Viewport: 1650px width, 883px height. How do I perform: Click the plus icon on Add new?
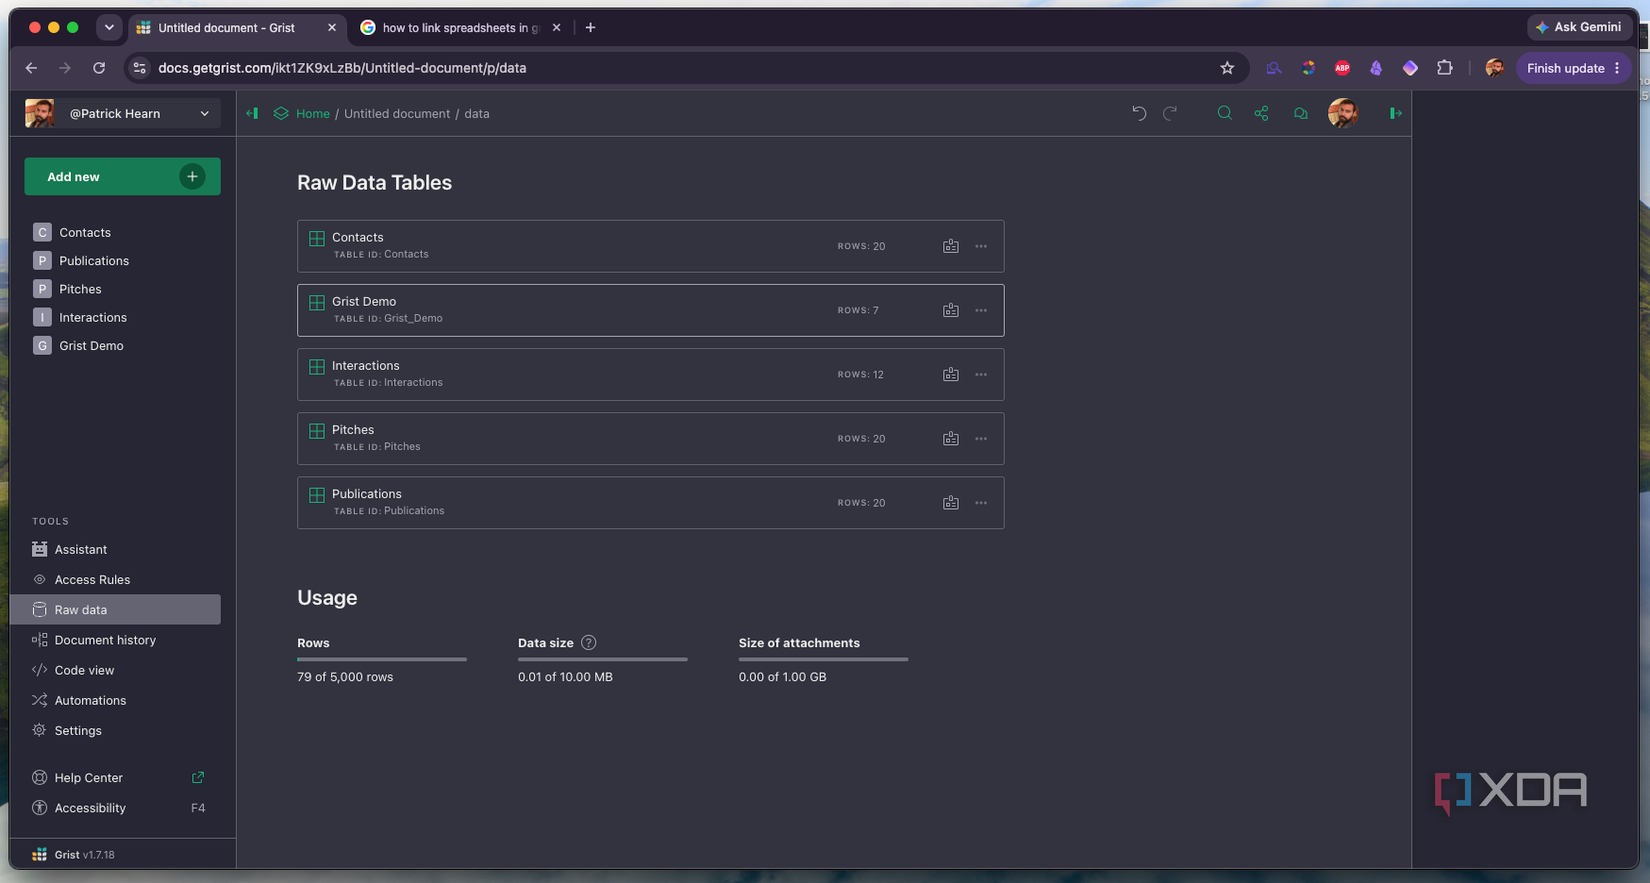tap(192, 176)
